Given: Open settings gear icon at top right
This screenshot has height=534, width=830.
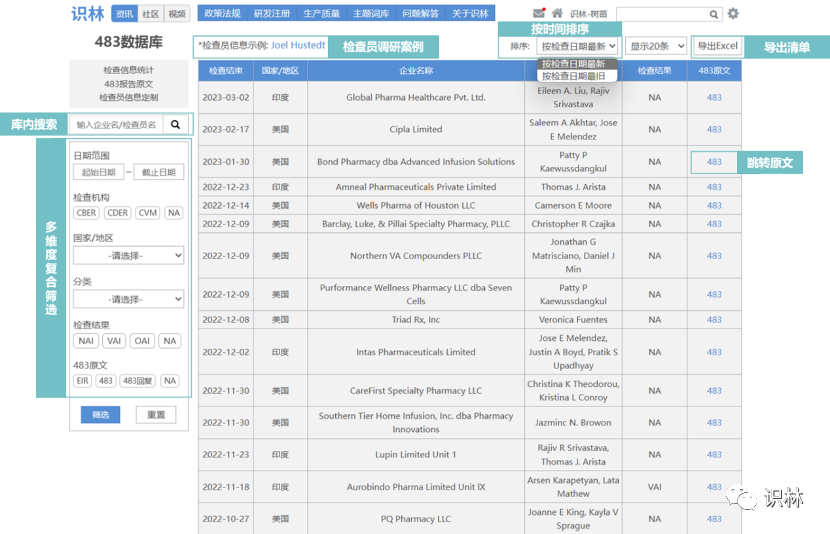Looking at the screenshot, I should click(x=733, y=14).
